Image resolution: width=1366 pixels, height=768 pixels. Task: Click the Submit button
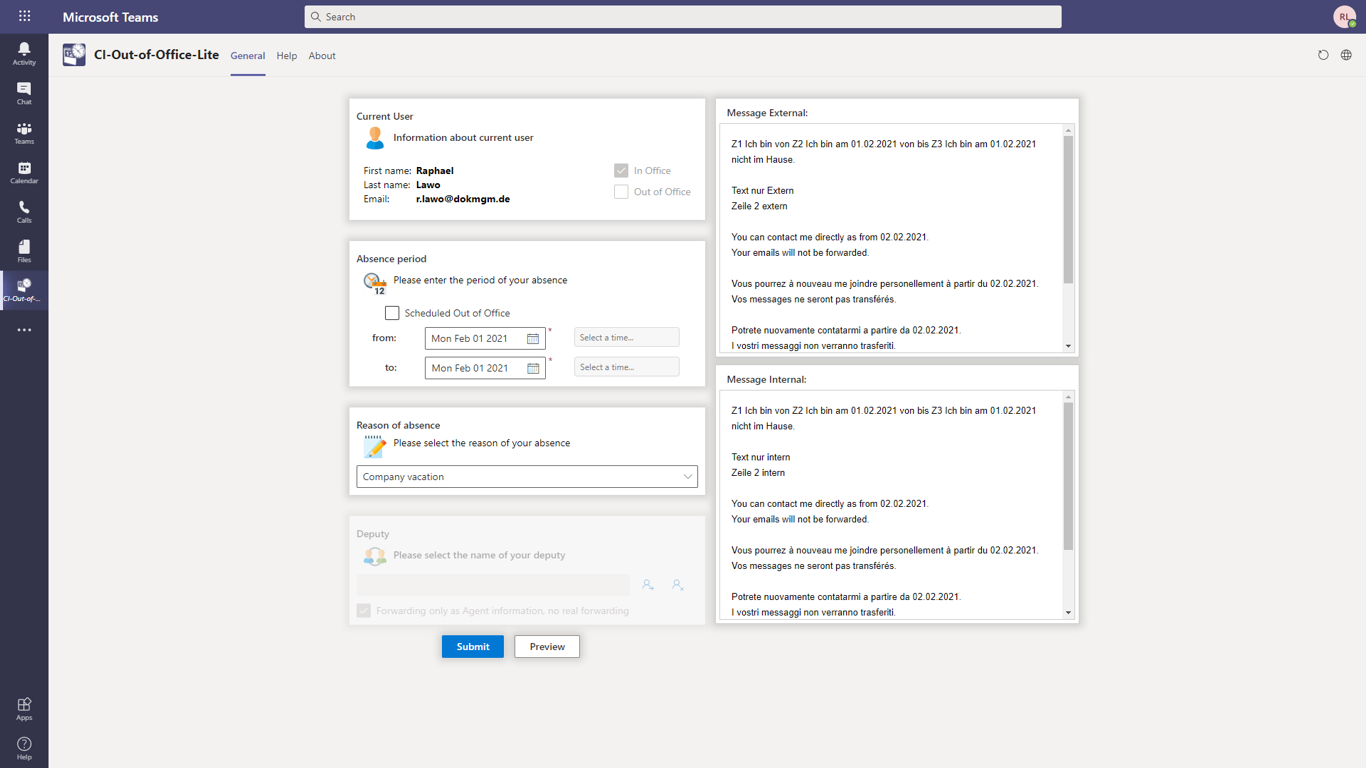[x=473, y=647]
